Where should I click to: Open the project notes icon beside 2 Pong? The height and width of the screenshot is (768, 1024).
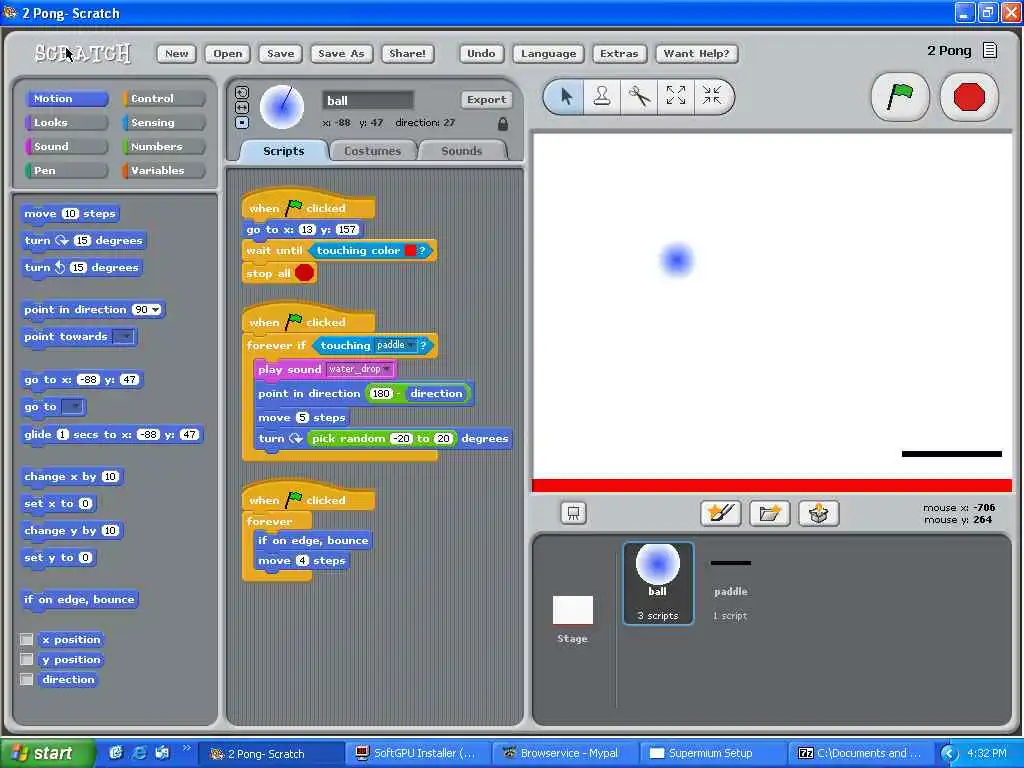(990, 50)
